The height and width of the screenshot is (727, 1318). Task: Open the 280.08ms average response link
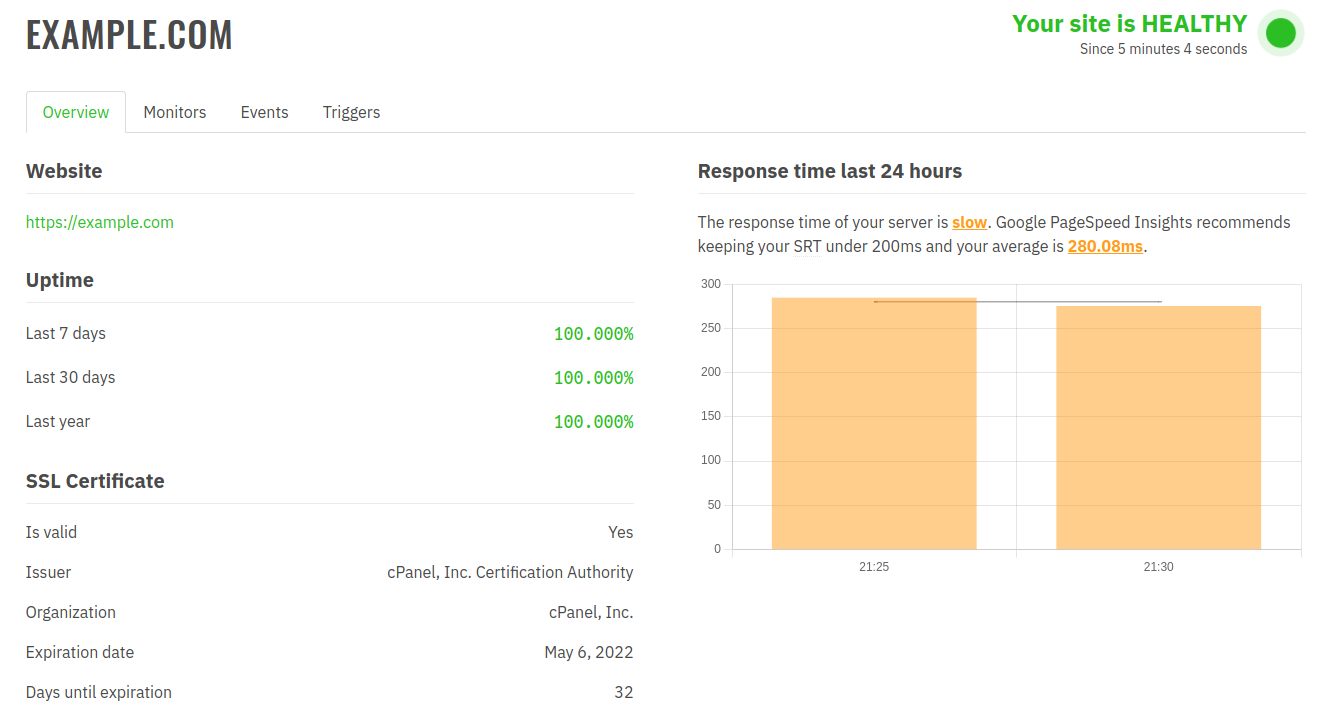pyautogui.click(x=1104, y=246)
